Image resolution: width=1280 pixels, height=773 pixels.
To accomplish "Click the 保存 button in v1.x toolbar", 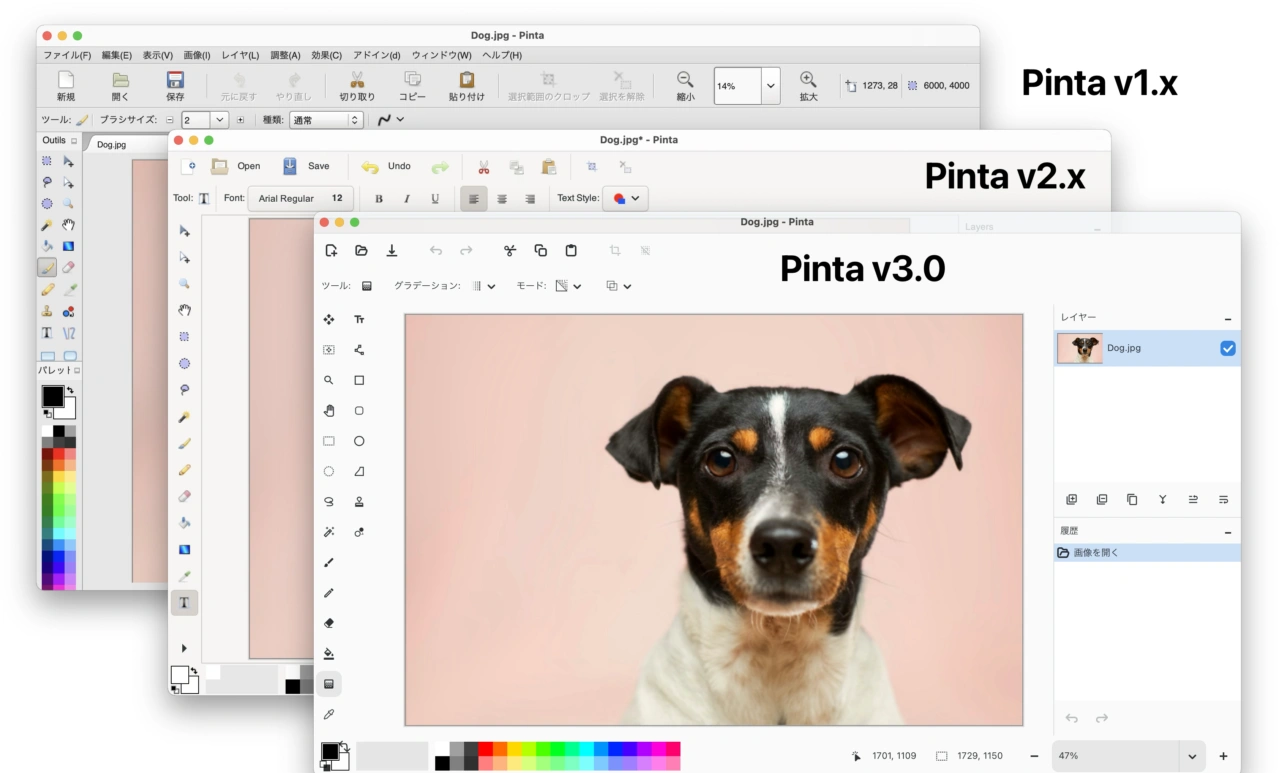I will (175, 87).
